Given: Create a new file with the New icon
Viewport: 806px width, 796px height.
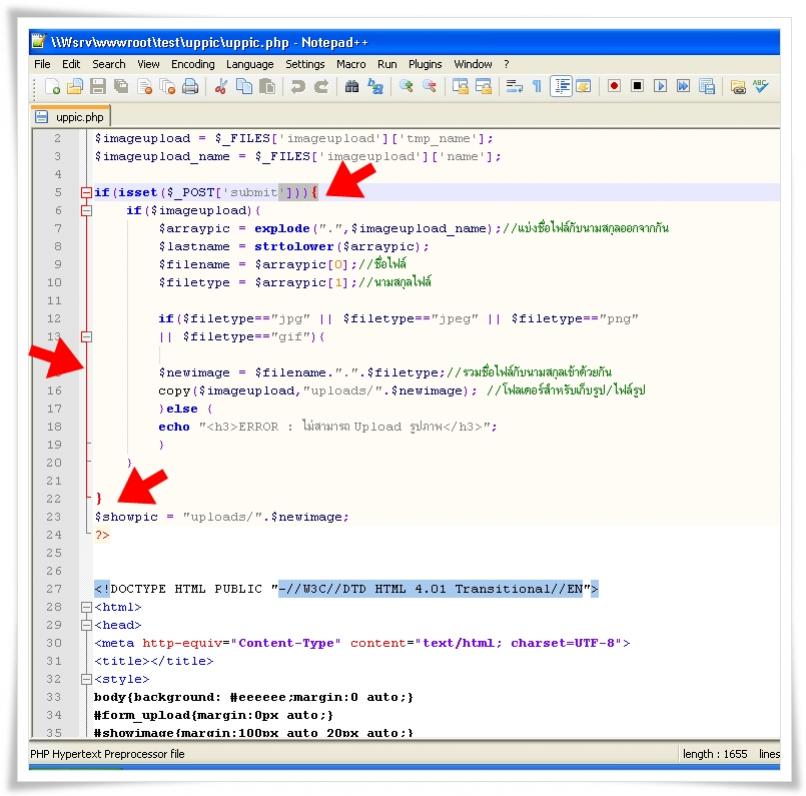Looking at the screenshot, I should (x=52, y=86).
